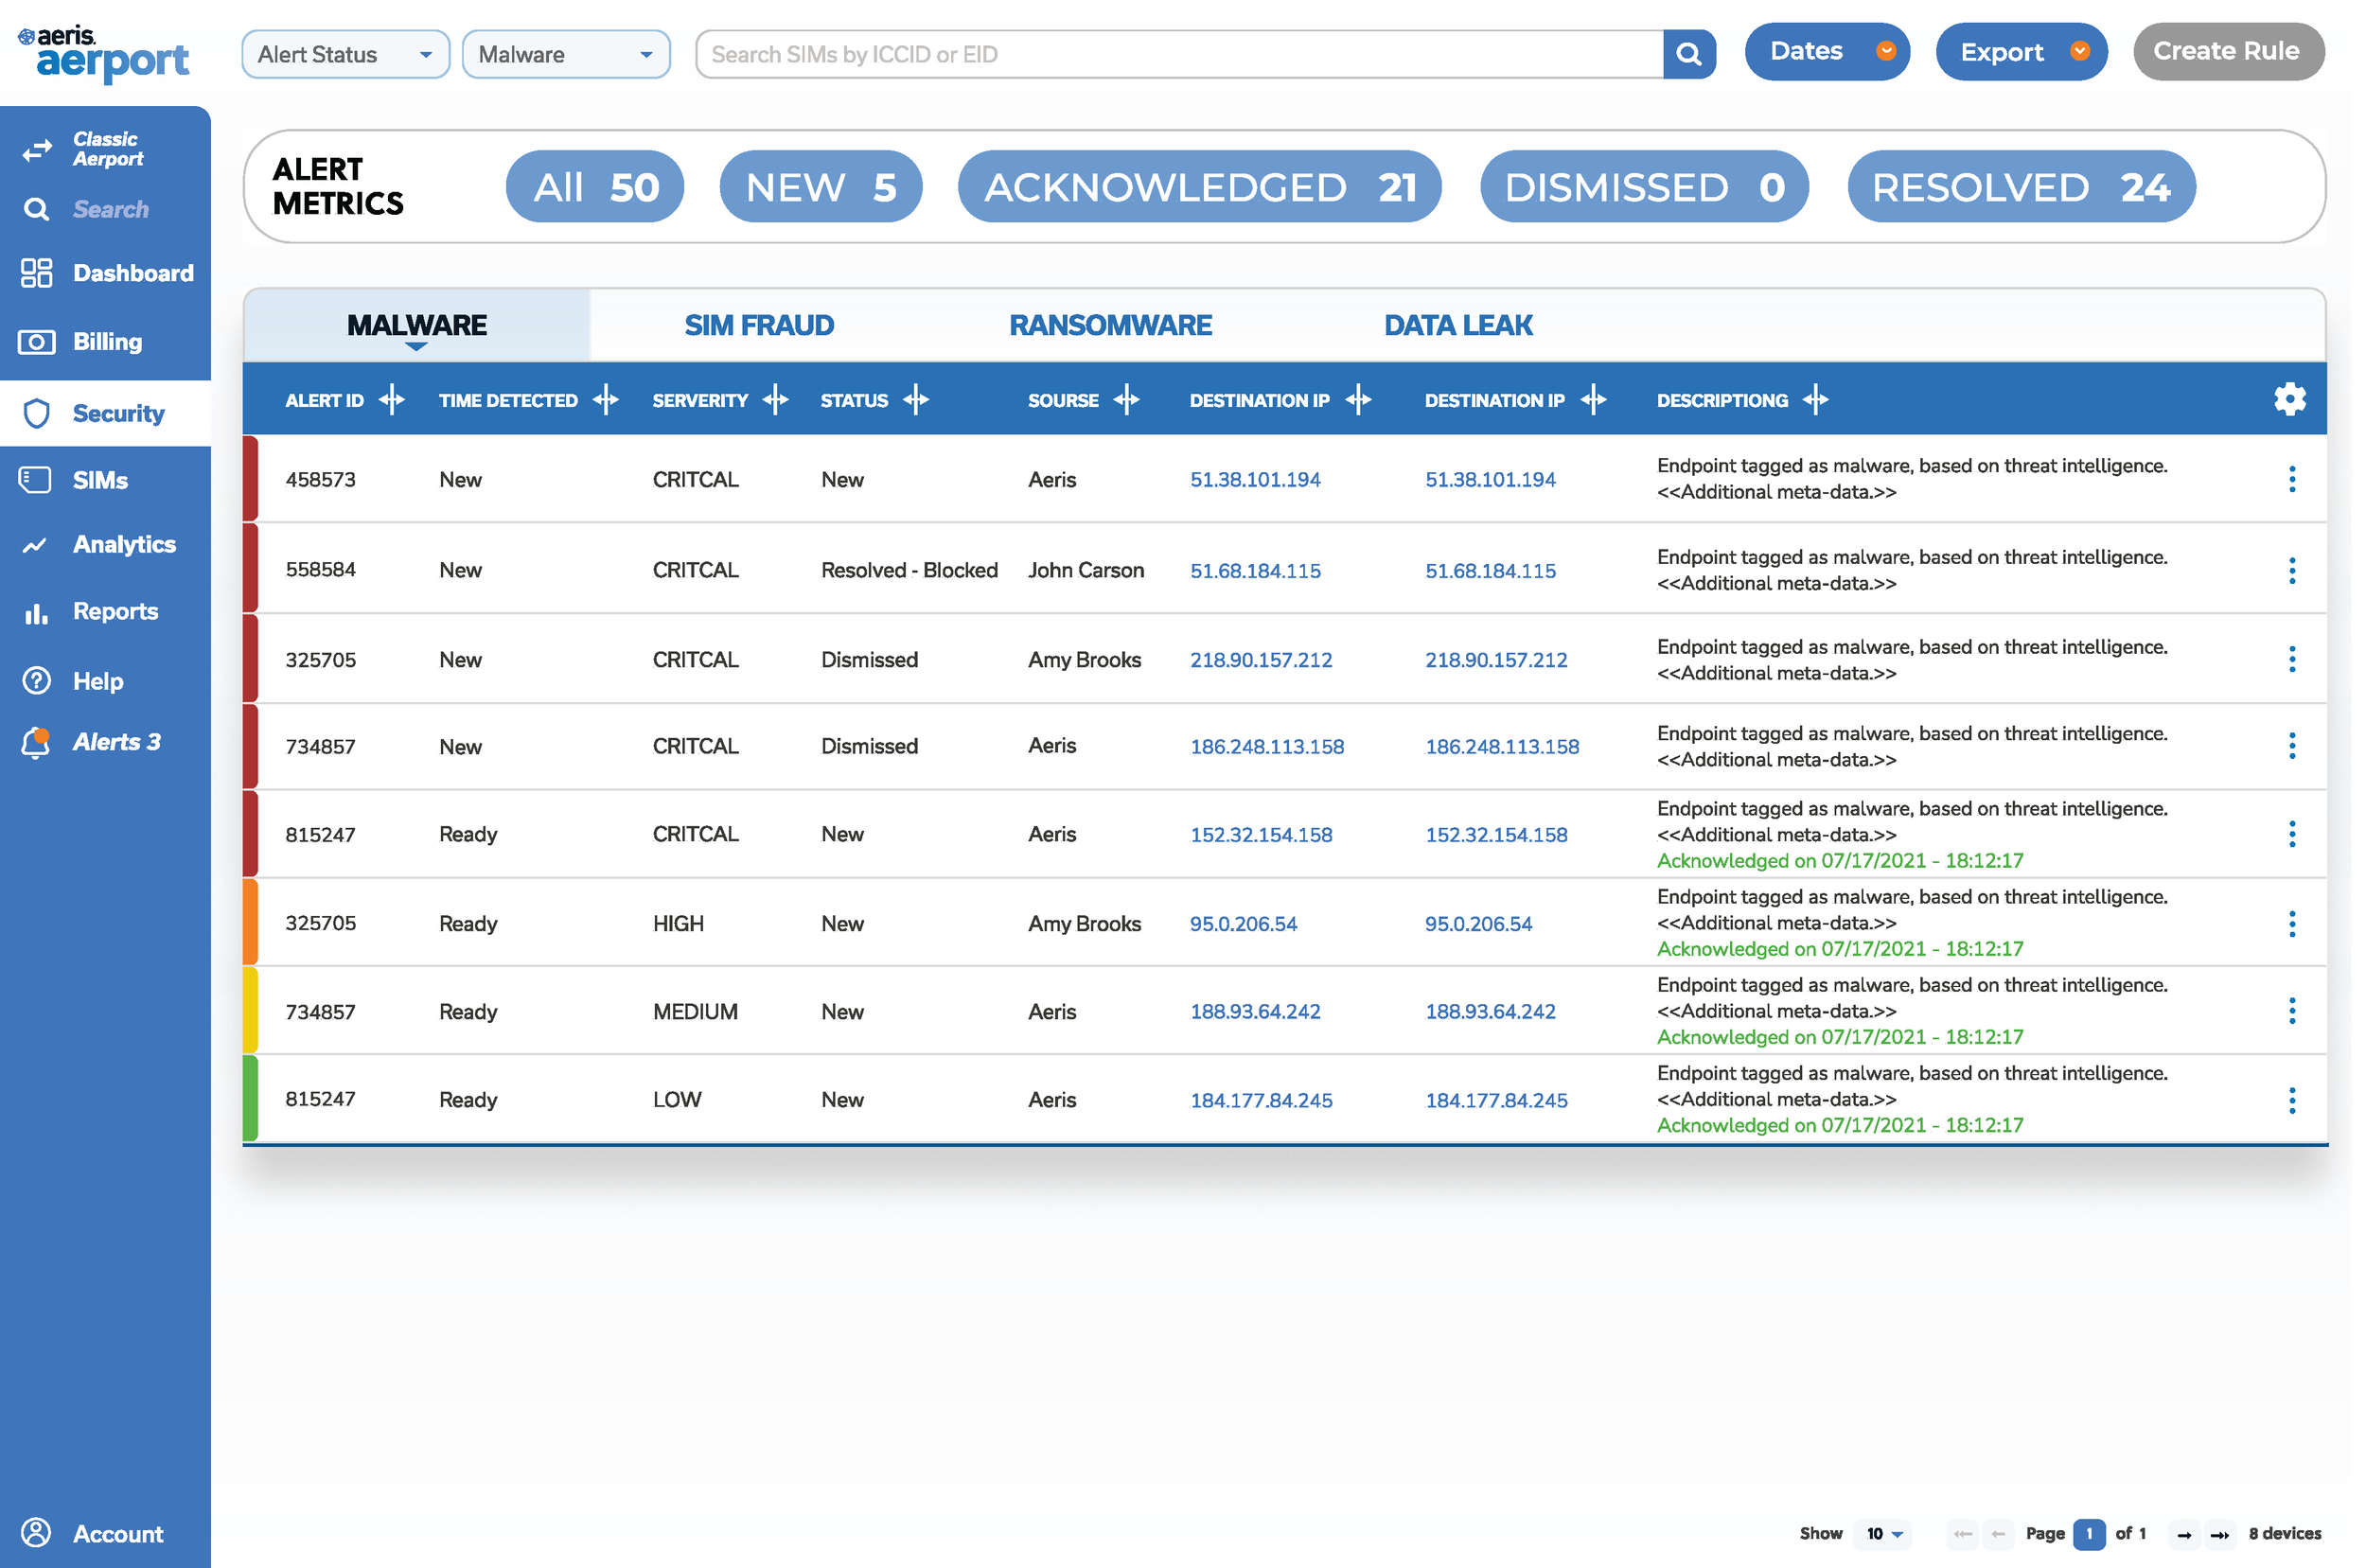Image resolution: width=2366 pixels, height=1568 pixels.
Task: Select alert ID cell 458573
Action: click(320, 479)
